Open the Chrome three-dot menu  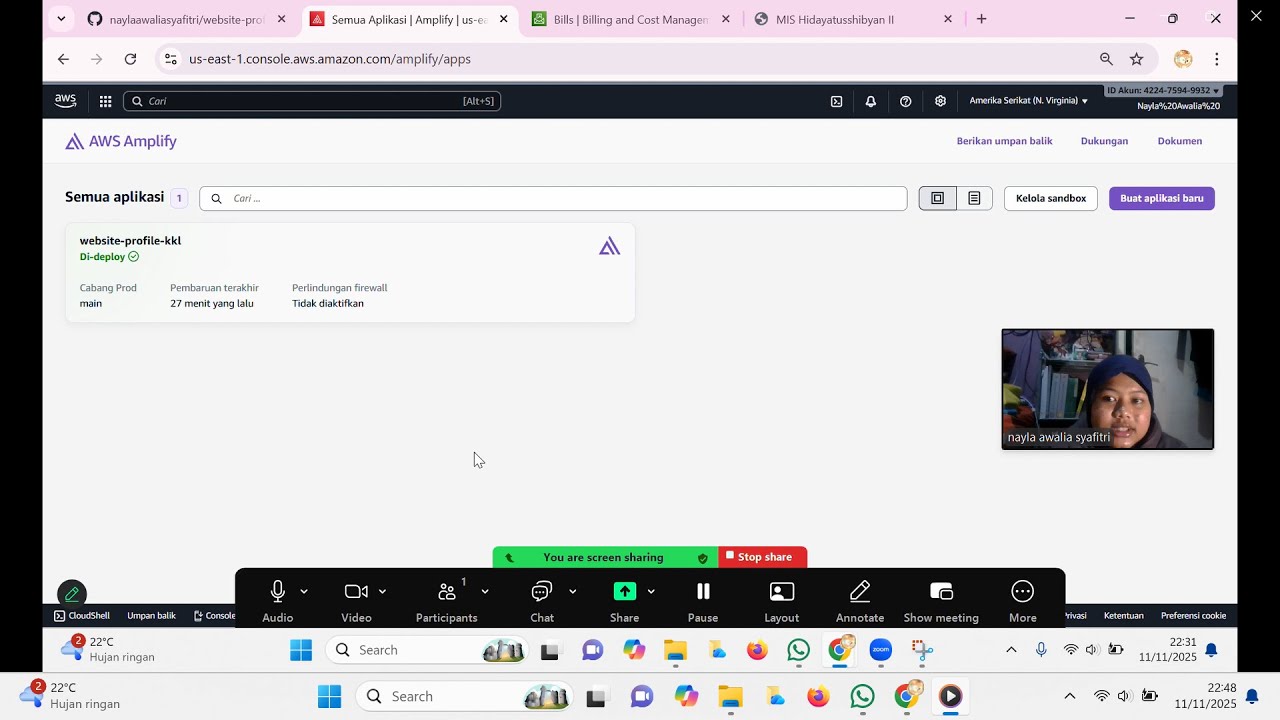coord(1217,59)
